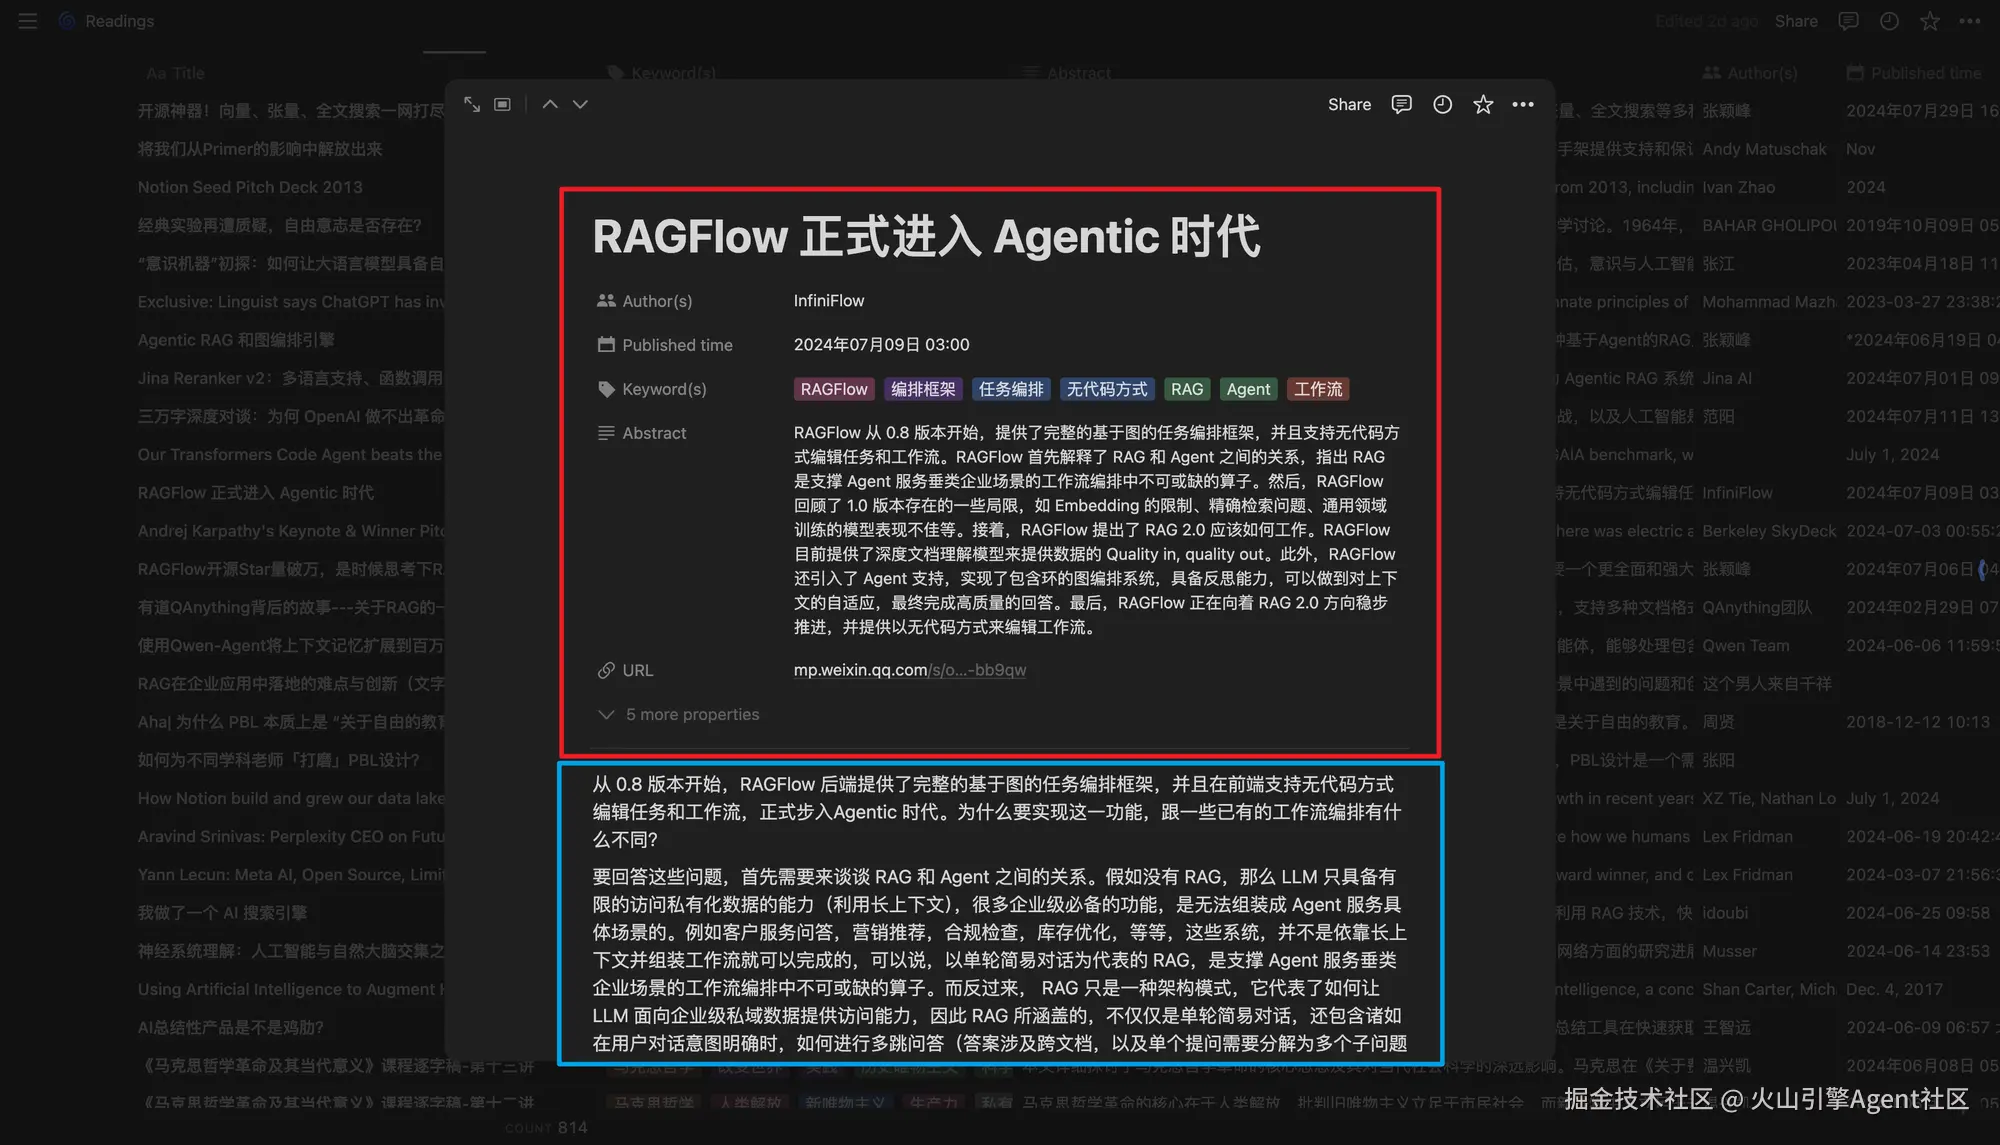Open page in full view icon
The width and height of the screenshot is (2000, 1145).
point(472,104)
